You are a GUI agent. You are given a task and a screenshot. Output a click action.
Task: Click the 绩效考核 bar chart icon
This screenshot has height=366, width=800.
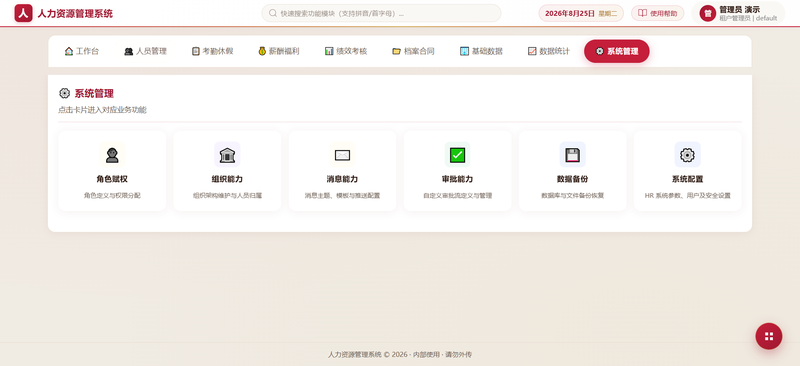coord(329,51)
